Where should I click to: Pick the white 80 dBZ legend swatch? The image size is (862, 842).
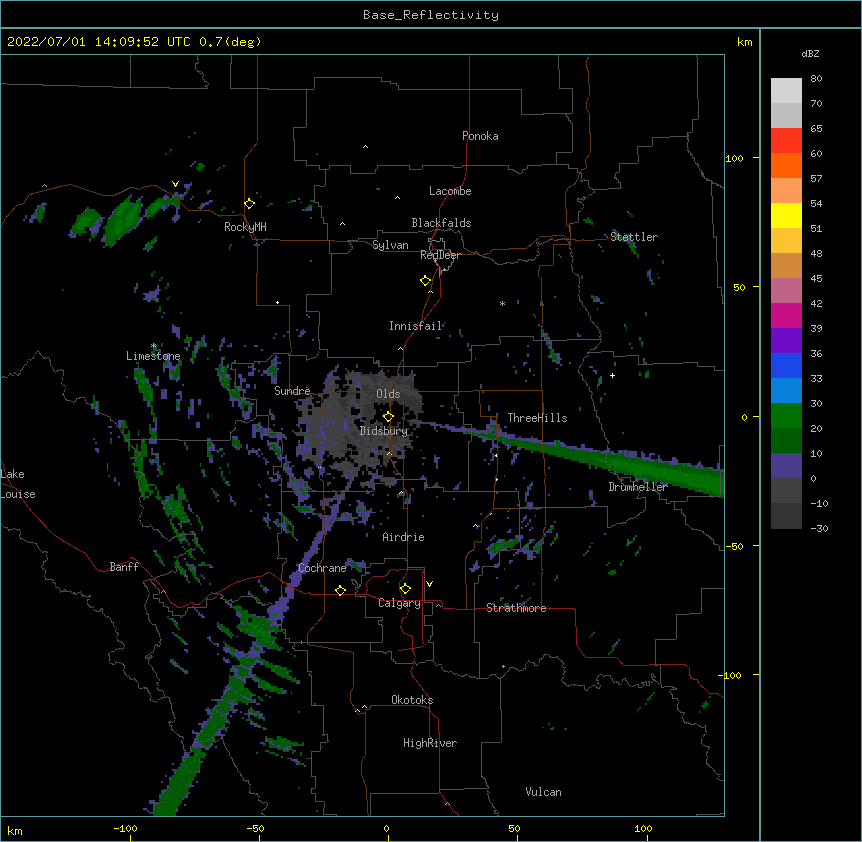coord(786,90)
